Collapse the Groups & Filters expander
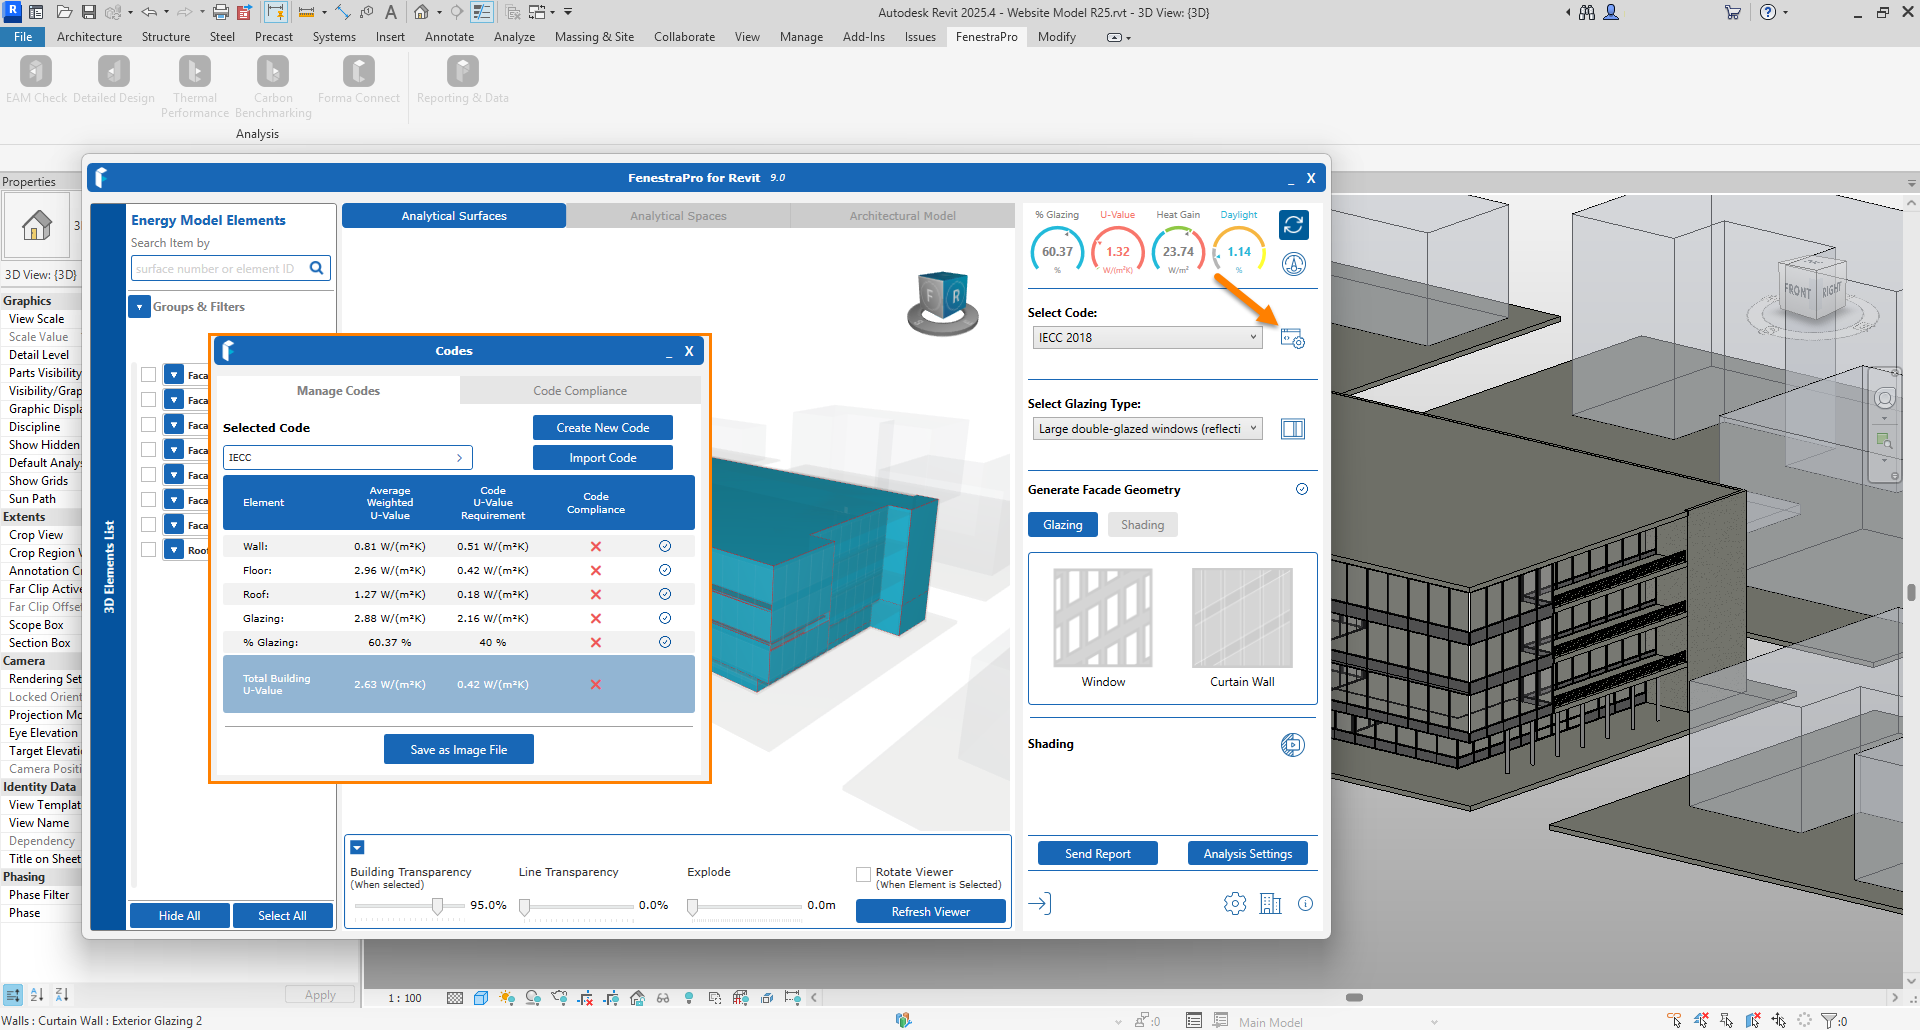Image resolution: width=1920 pixels, height=1030 pixels. tap(139, 307)
